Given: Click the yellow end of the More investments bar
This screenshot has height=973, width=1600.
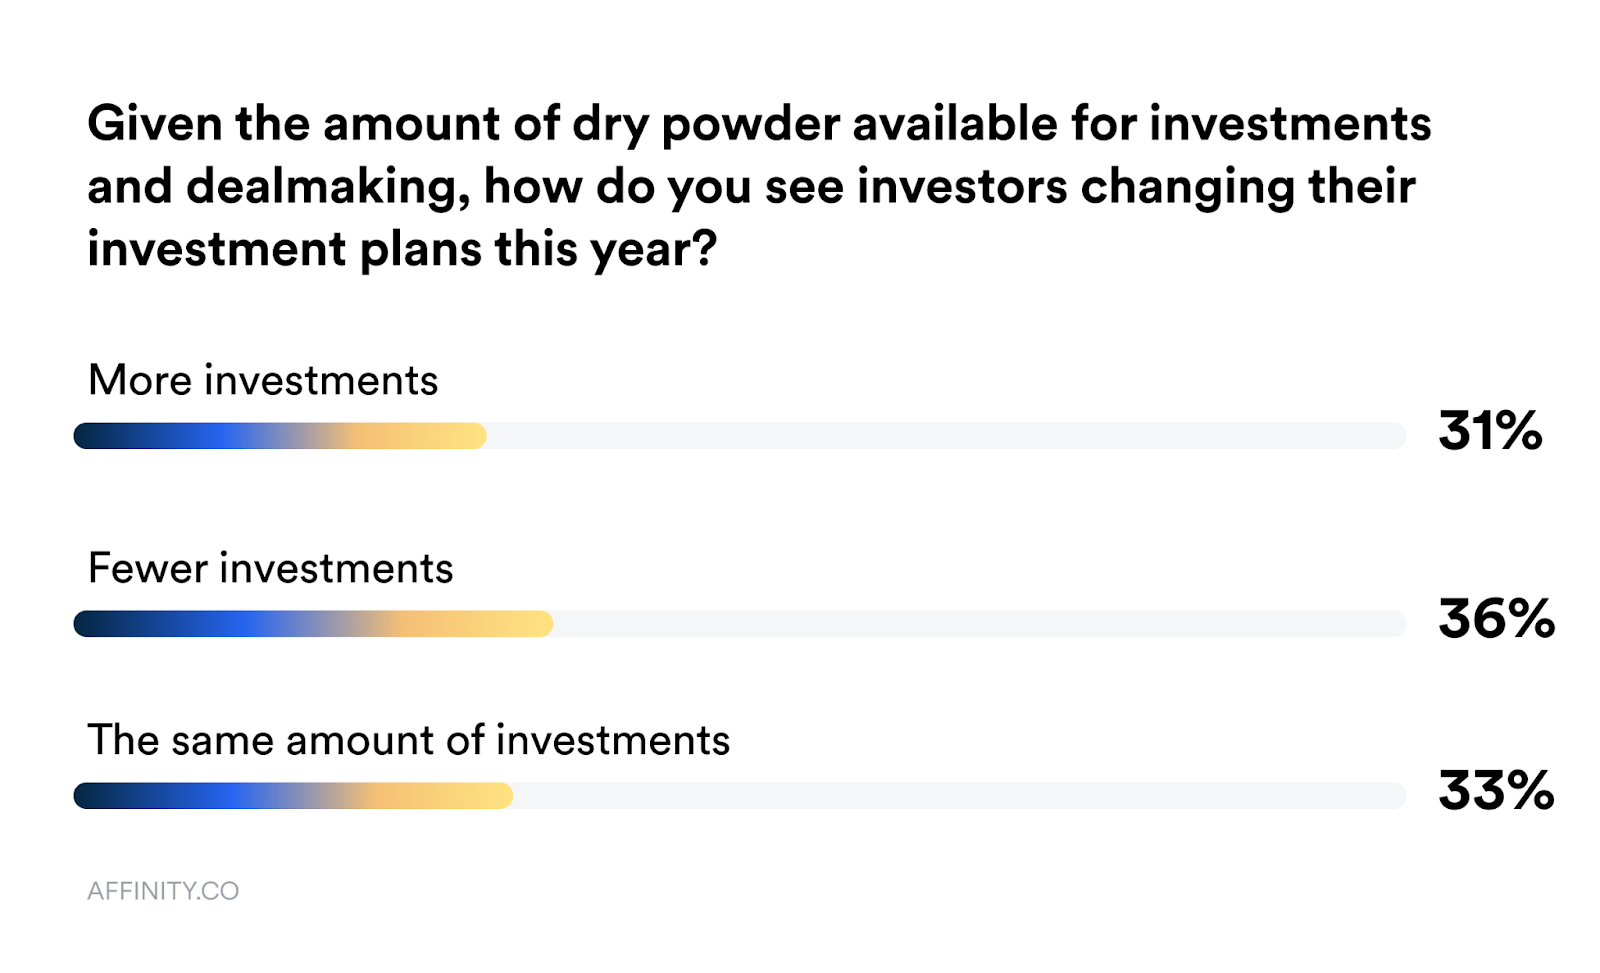Looking at the screenshot, I should click(x=465, y=436).
